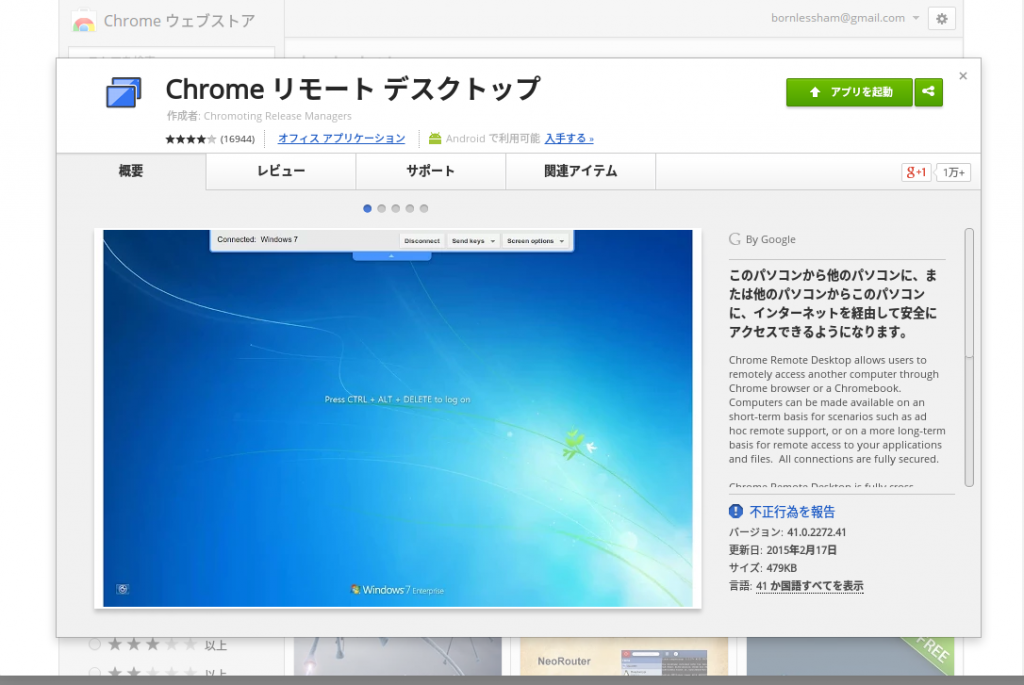Screen dimensions: 1024x685
Task: Click the green share icon button
Action: tap(928, 92)
